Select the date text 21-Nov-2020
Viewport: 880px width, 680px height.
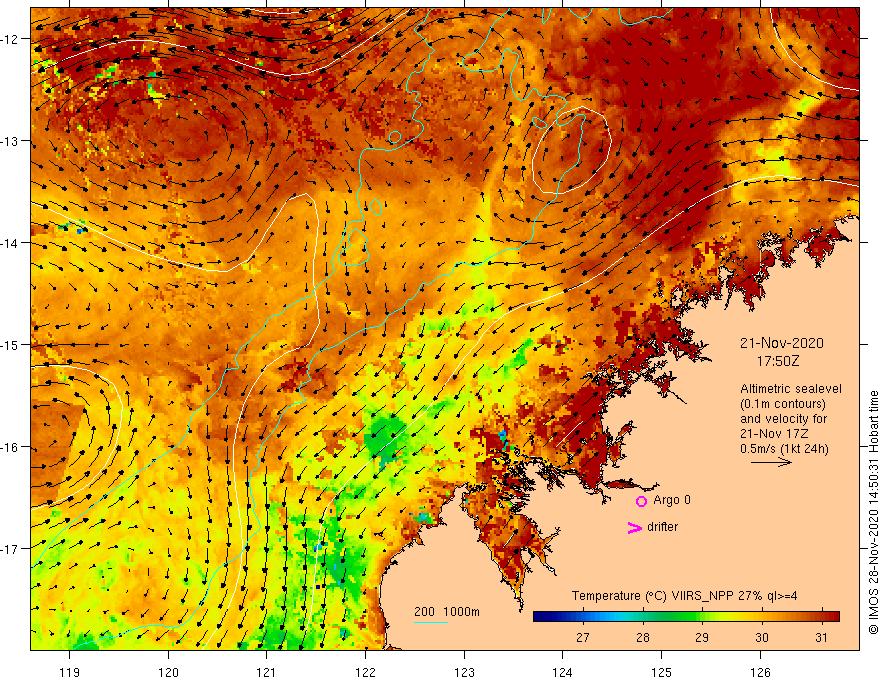coord(782,343)
